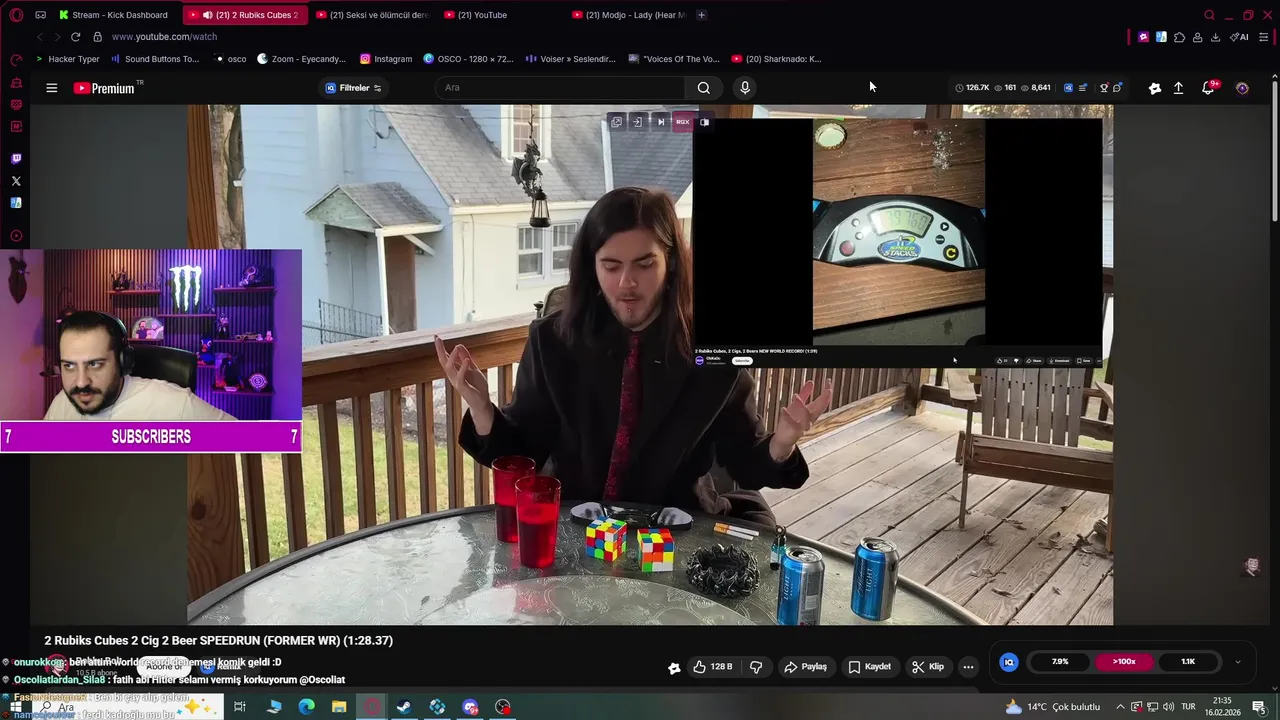Switch to the '2 Rubiks Cubes 2' active tab

pos(248,15)
